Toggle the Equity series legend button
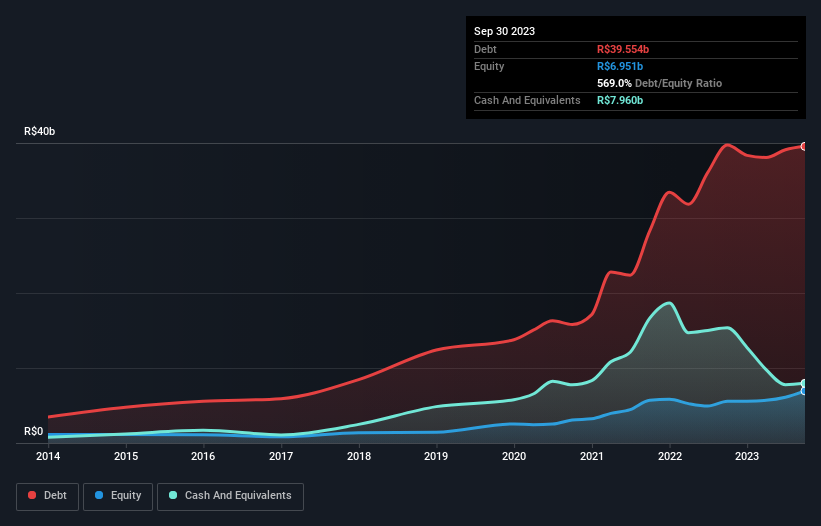Screen dimensions: 821x526 (118, 496)
